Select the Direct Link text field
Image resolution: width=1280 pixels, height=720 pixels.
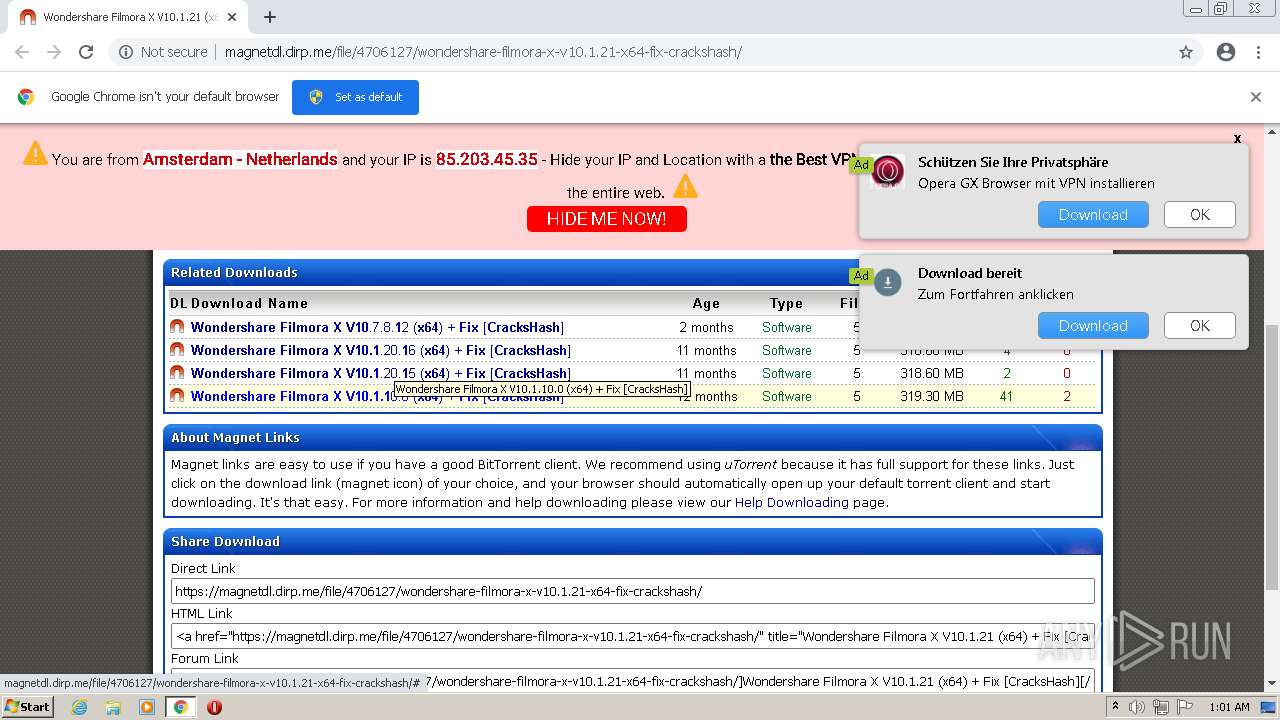(x=633, y=591)
